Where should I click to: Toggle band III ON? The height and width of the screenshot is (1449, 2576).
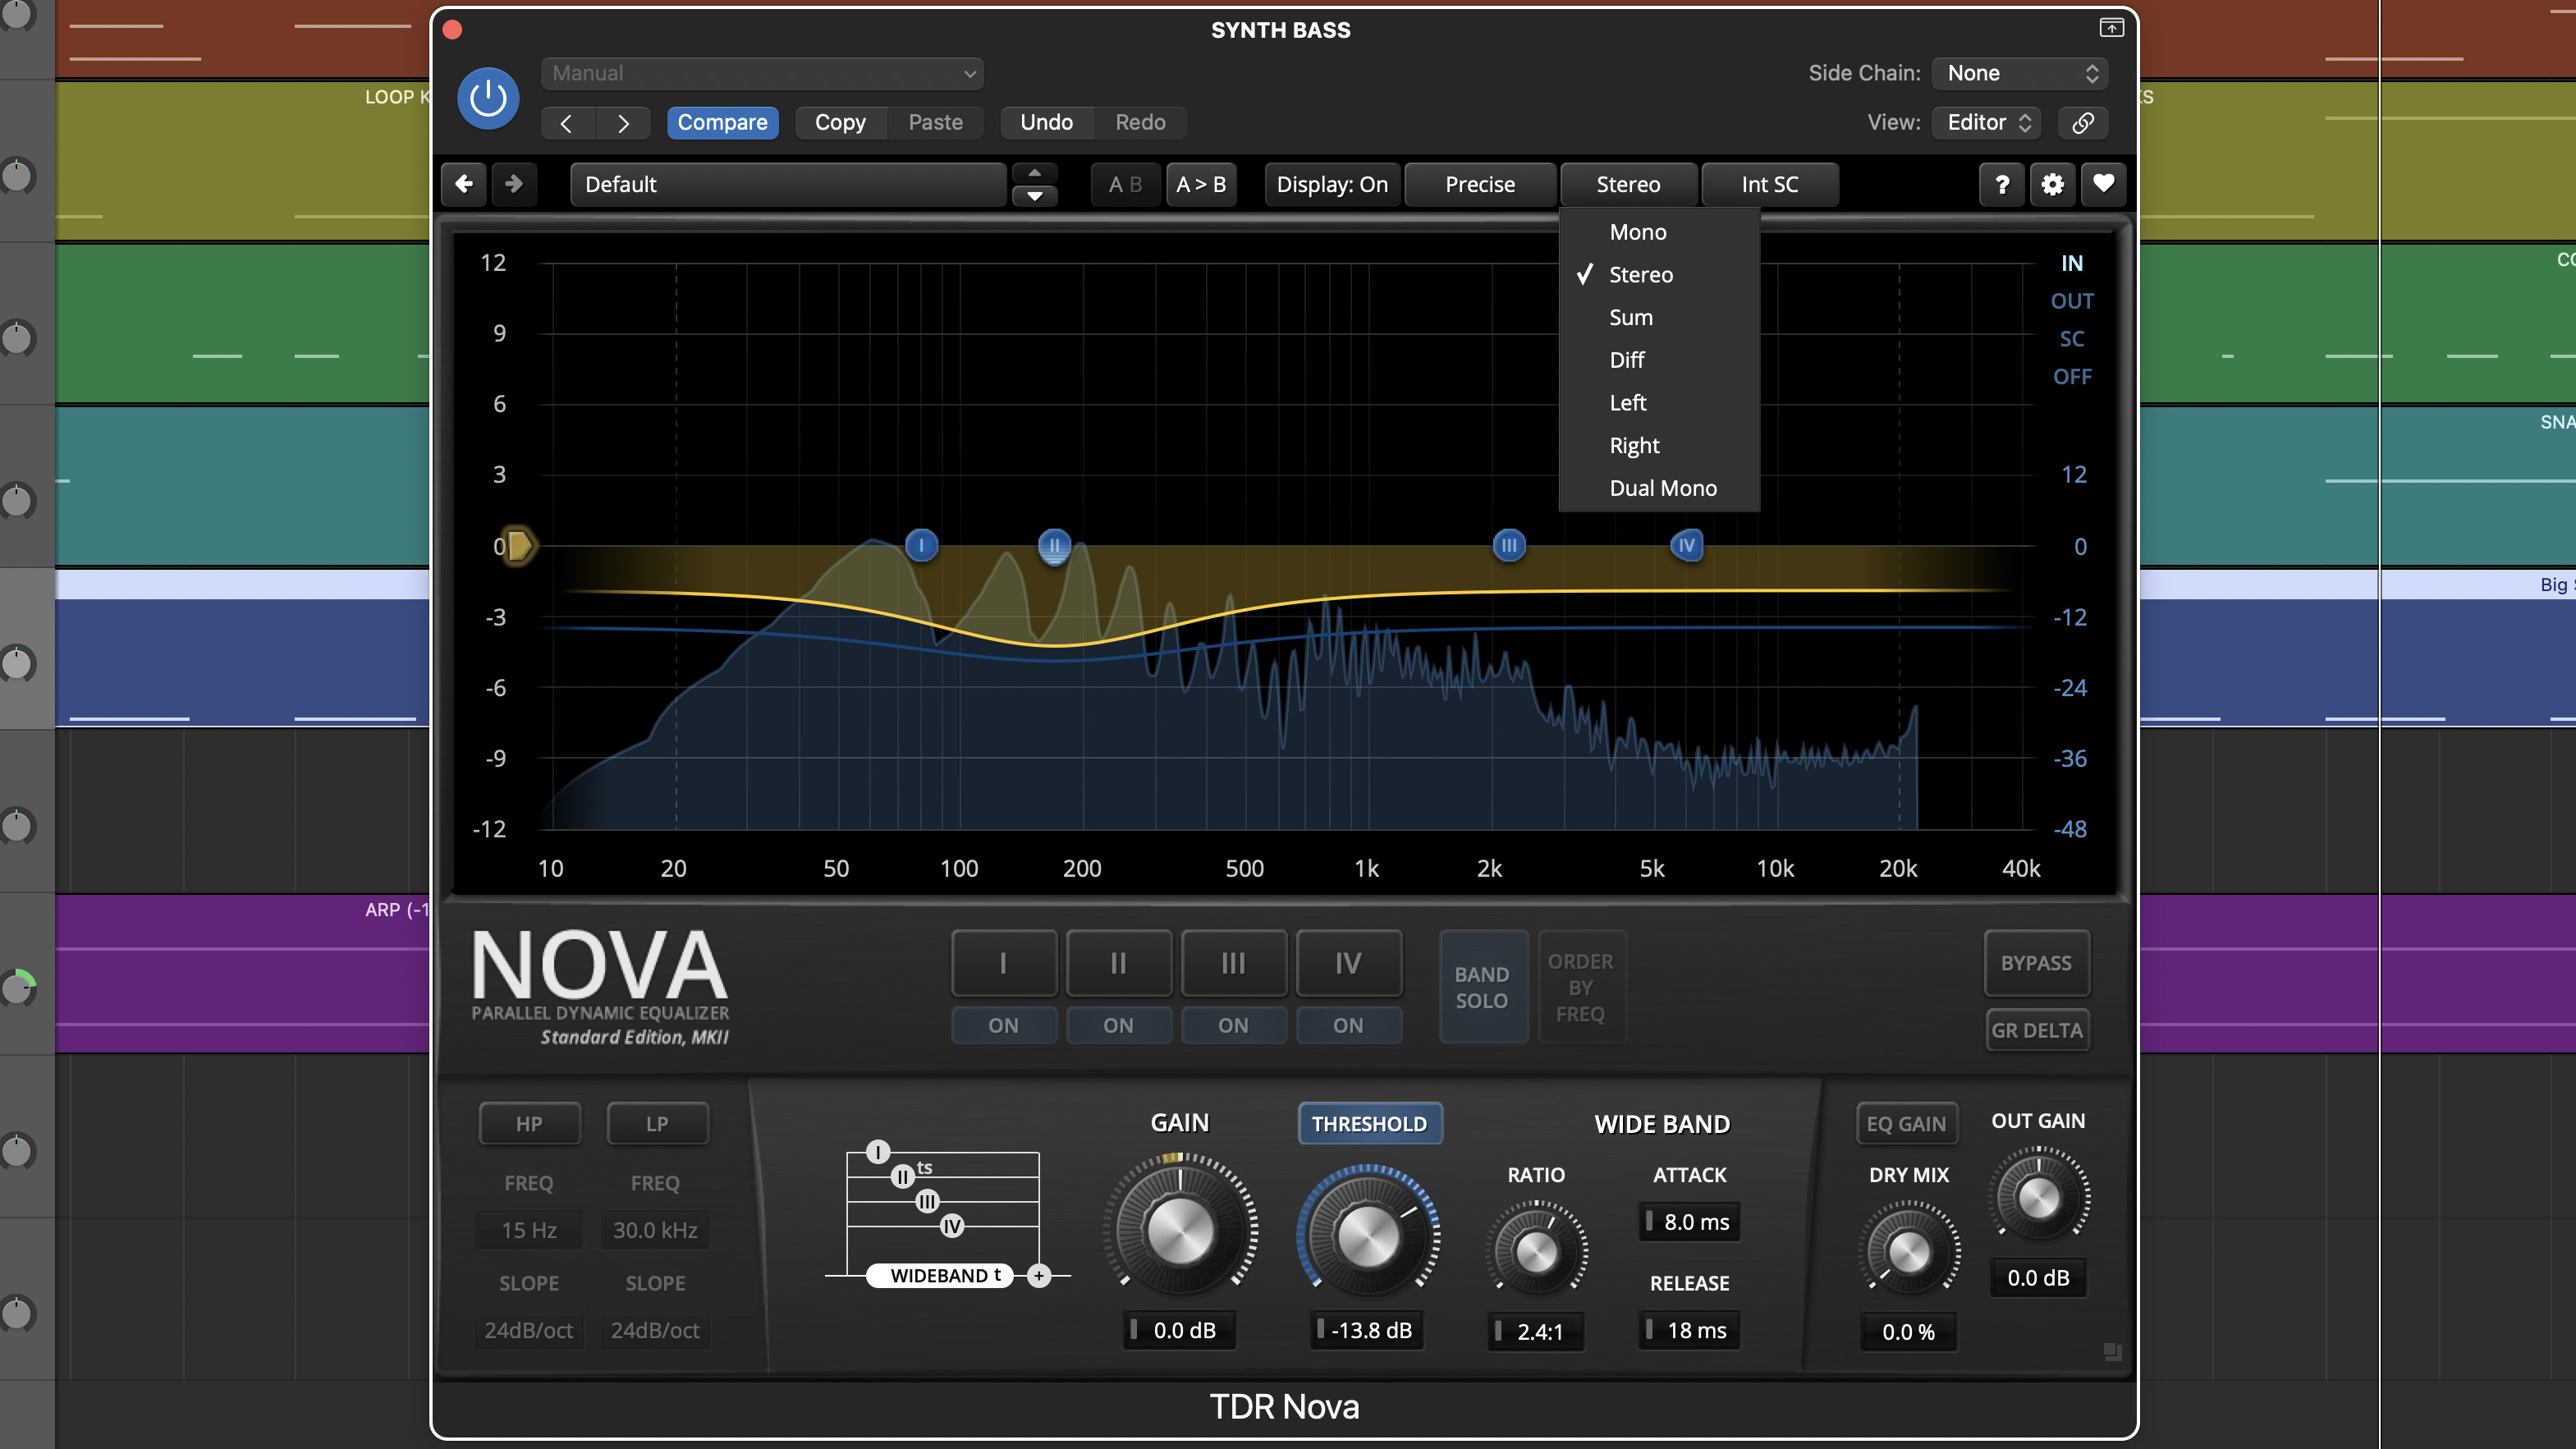pos(1233,1025)
